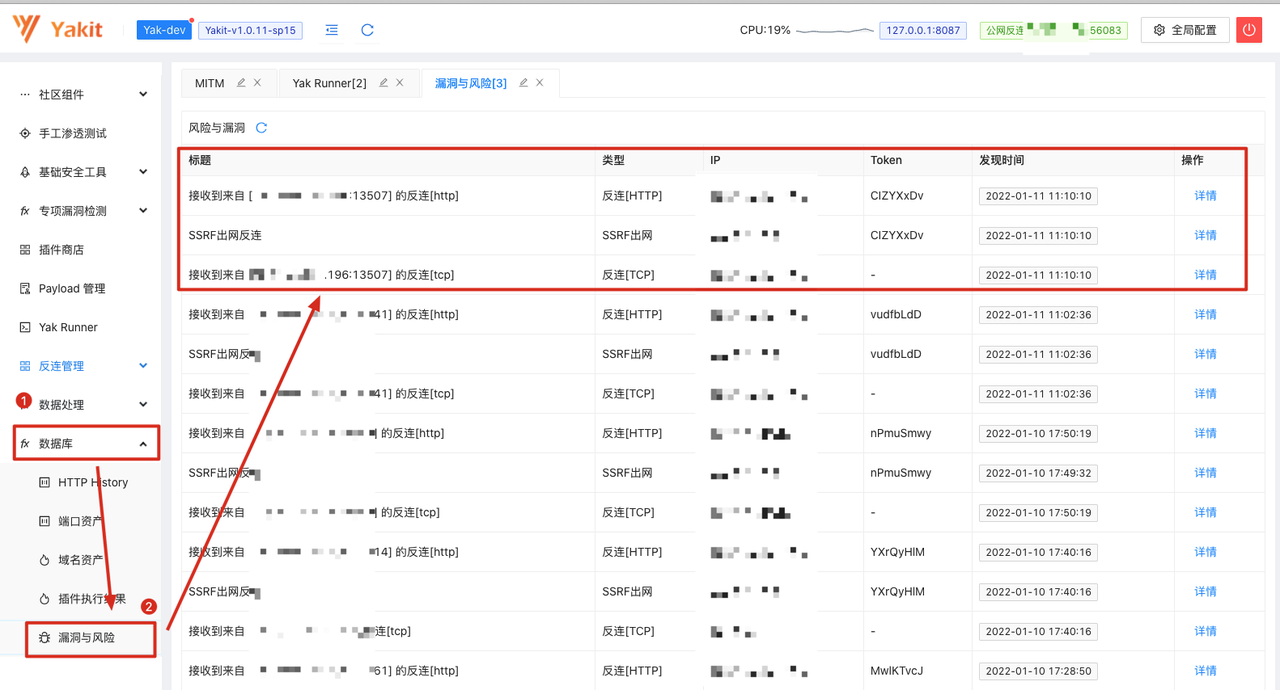This screenshot has width=1280, height=690.
Task: Open the 全局配置 settings button
Action: pos(1185,30)
